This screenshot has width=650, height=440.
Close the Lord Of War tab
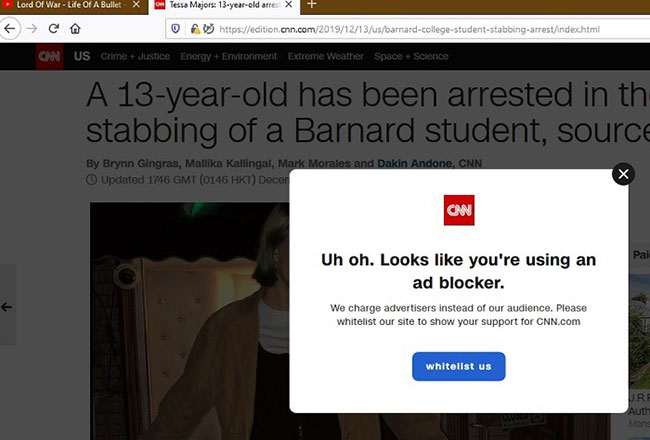click(x=136, y=5)
